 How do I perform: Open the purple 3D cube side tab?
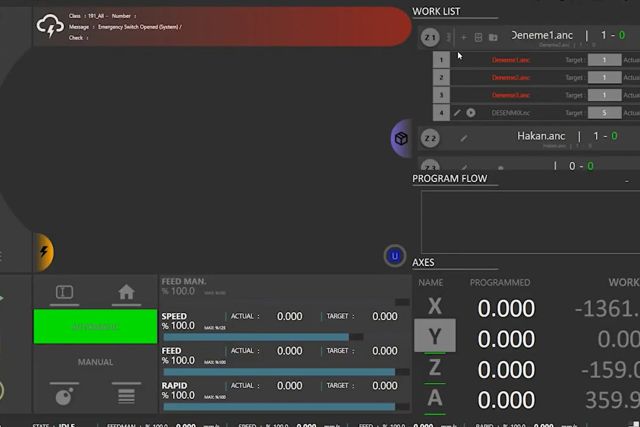coord(401,138)
